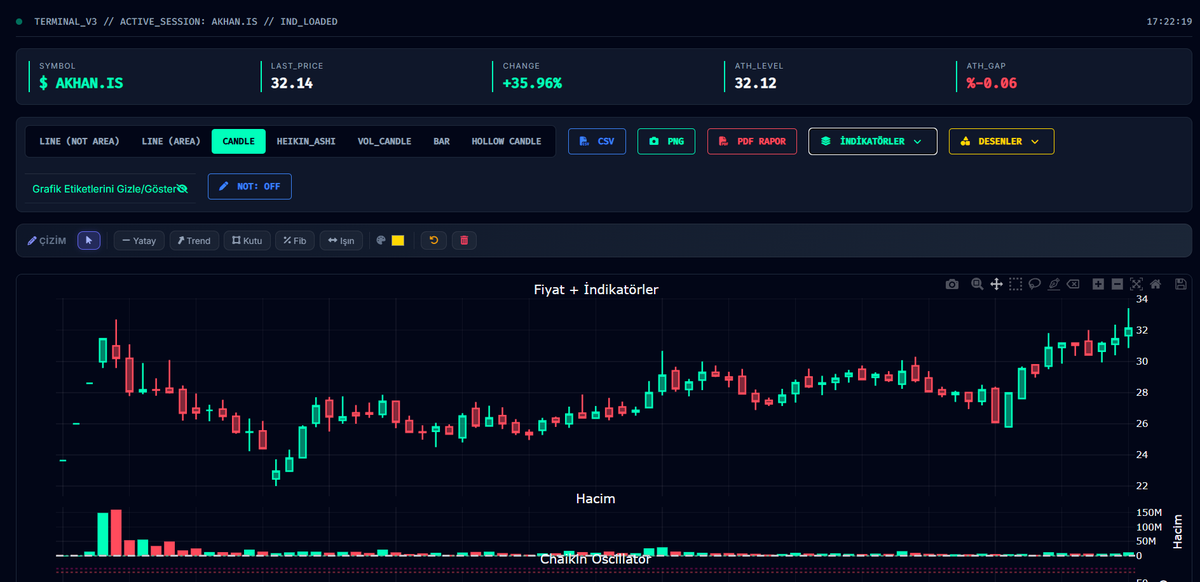
Task: Select the freehand draw pen tool
Action: point(1054,285)
